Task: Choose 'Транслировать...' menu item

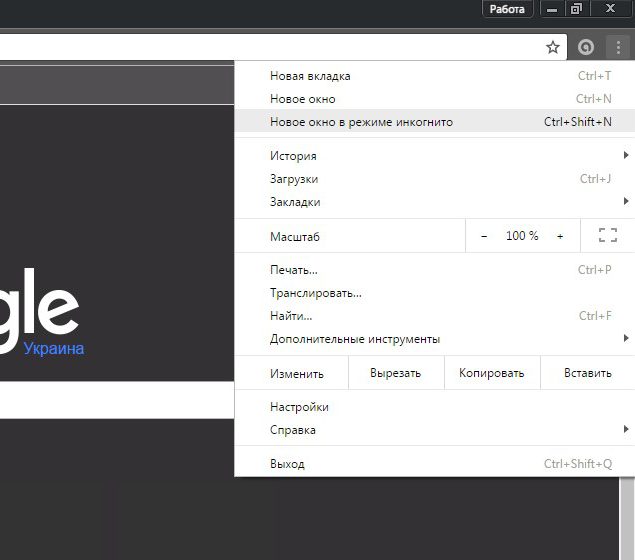Action: point(435,293)
